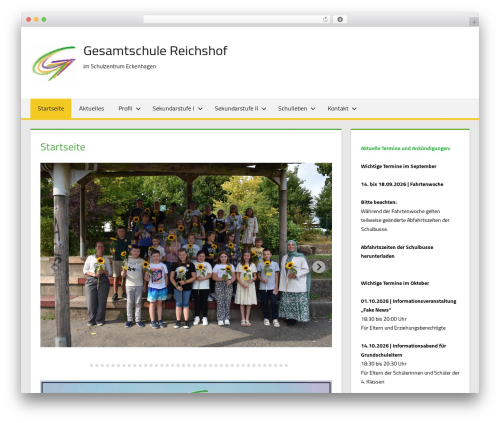Viewport: 500px width, 423px height.
Task: Download Abfahrtszeiten der Schulbusse link
Action: click(397, 252)
